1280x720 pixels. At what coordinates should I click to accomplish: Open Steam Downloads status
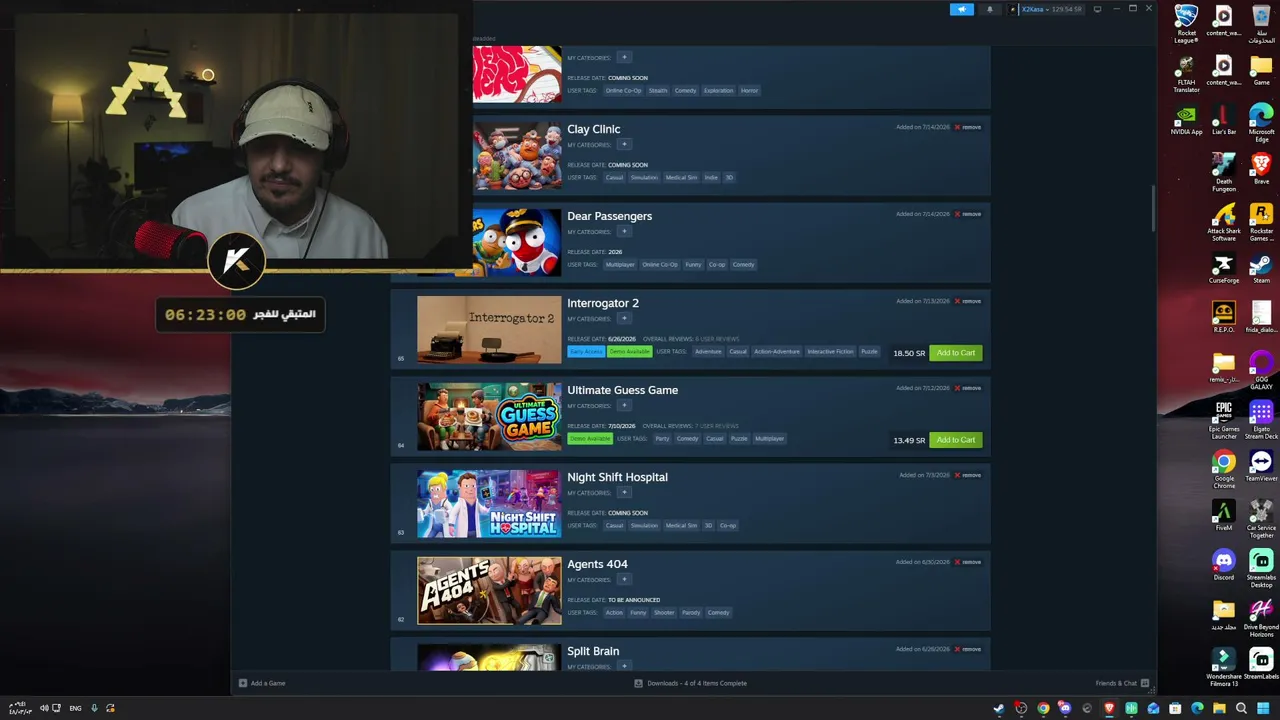click(x=691, y=683)
